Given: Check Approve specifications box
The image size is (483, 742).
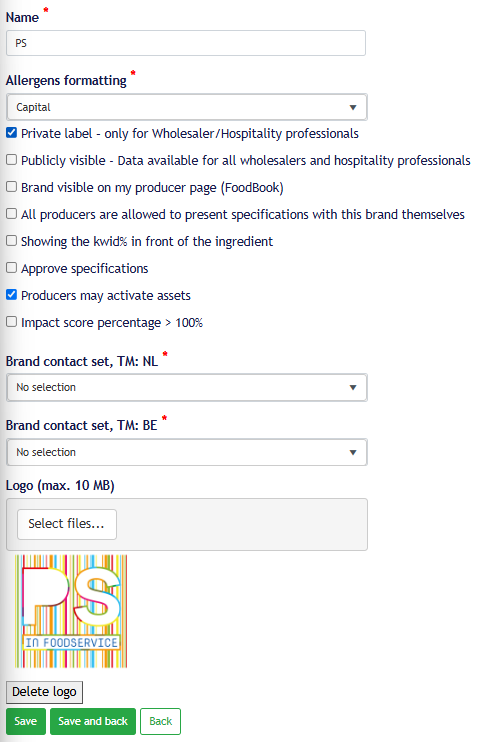Looking at the screenshot, I should [x=11, y=268].
